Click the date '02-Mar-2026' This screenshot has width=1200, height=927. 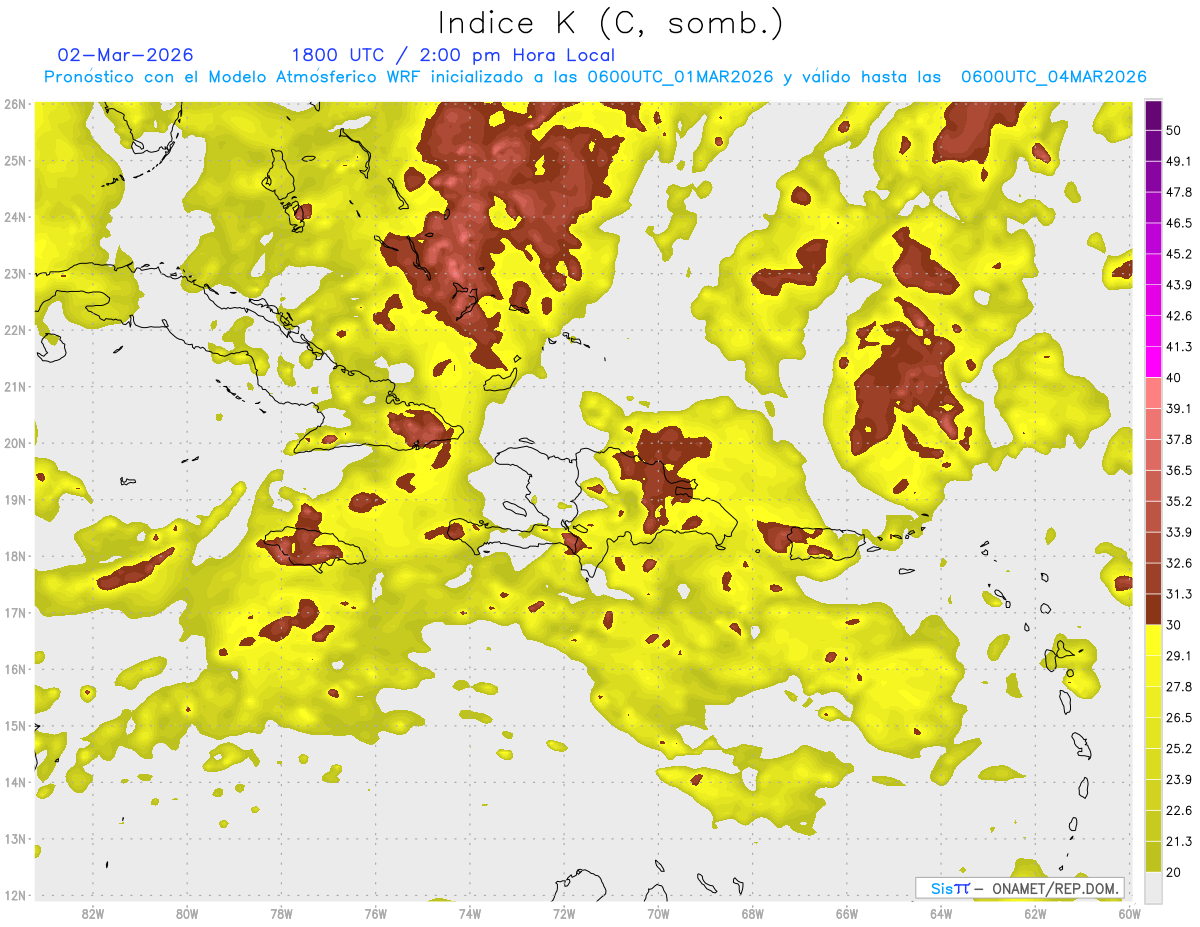[126, 55]
